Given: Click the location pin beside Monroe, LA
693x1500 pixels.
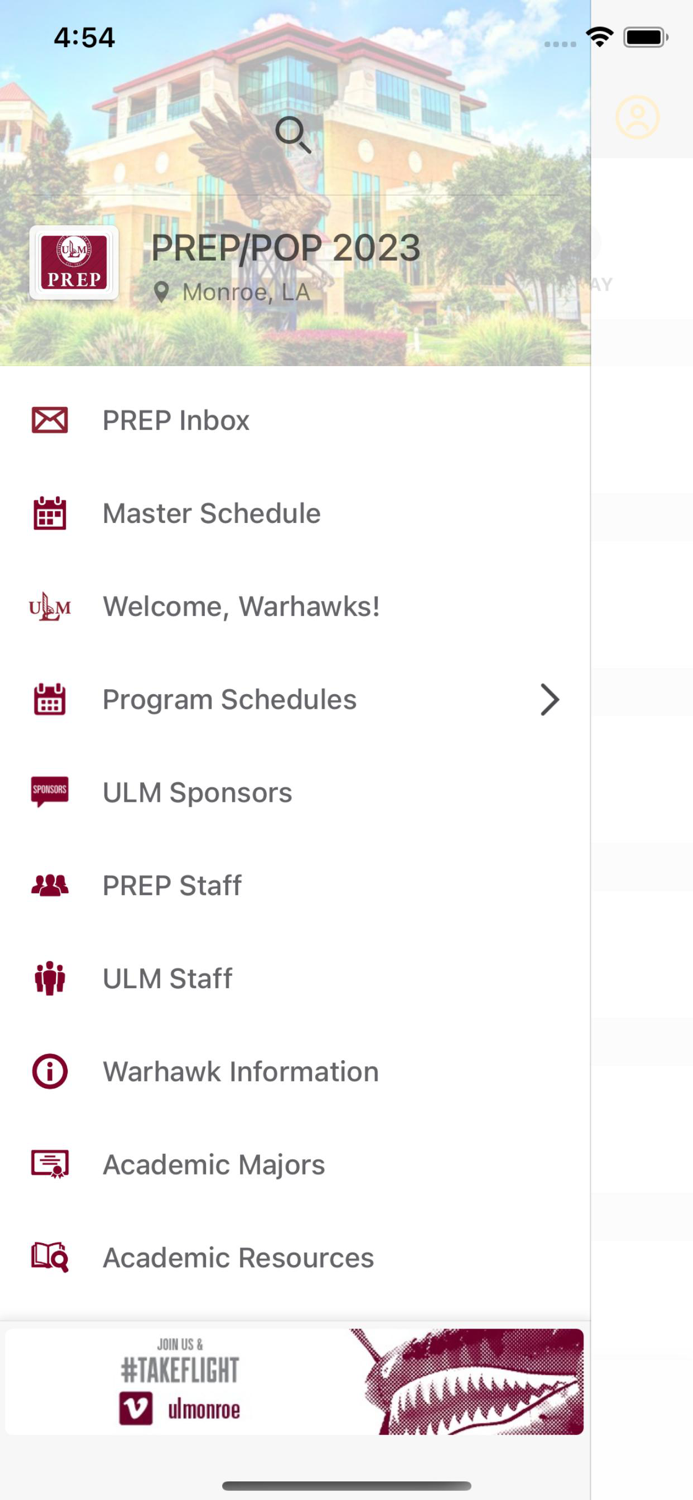Looking at the screenshot, I should 162,291.
